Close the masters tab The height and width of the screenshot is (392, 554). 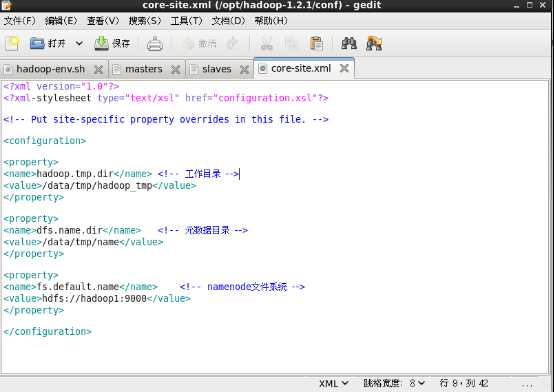176,70
